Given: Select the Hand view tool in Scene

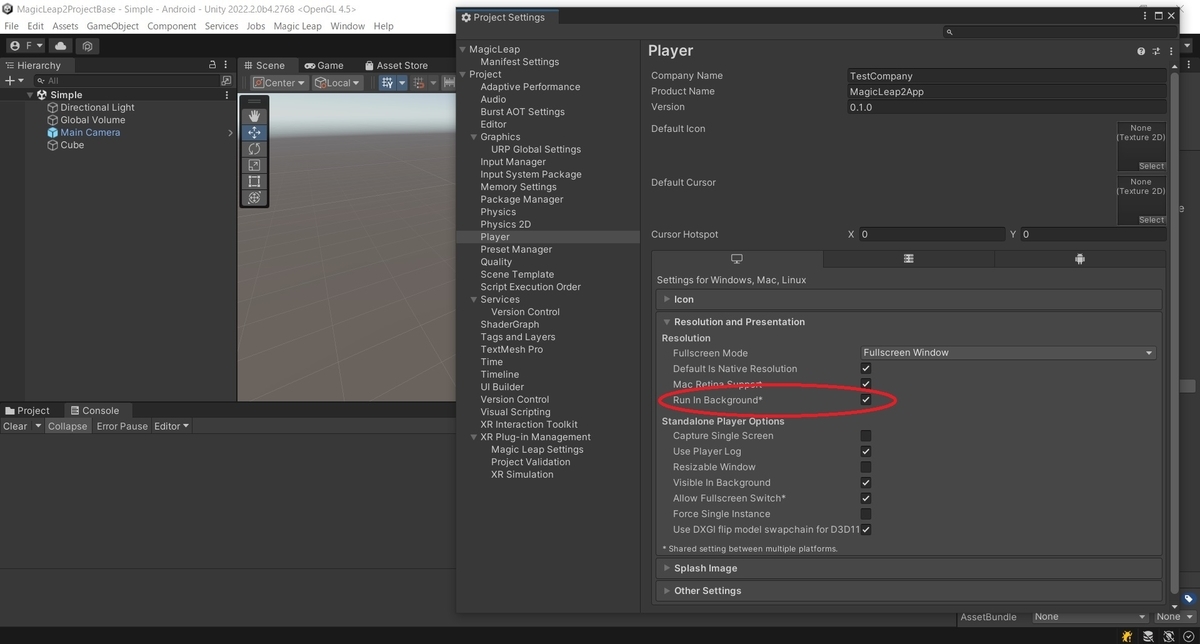Looking at the screenshot, I should tap(254, 116).
